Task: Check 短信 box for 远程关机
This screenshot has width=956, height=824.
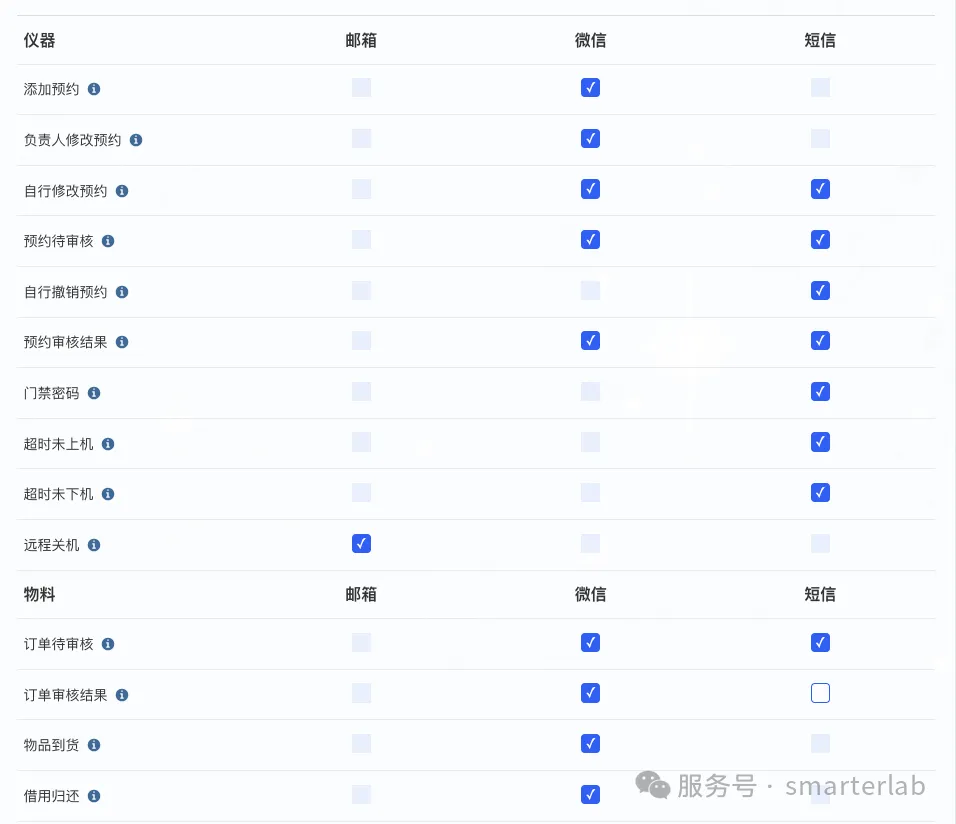Action: tap(820, 543)
